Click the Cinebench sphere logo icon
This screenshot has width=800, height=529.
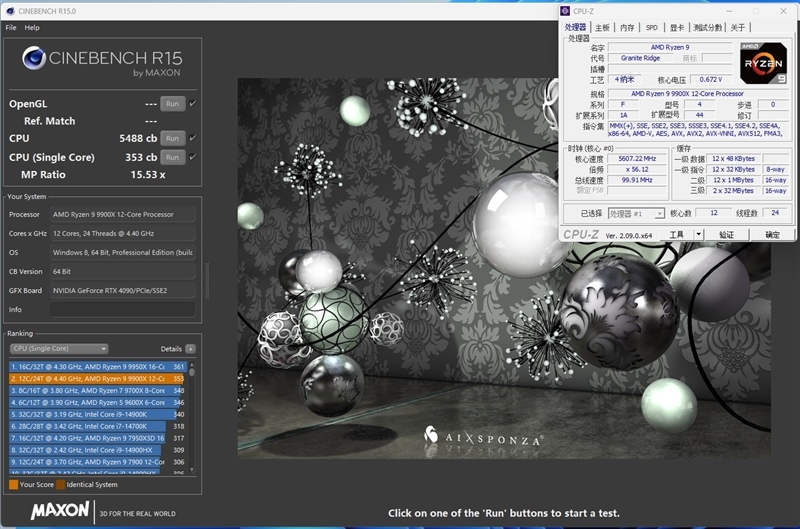coord(33,59)
